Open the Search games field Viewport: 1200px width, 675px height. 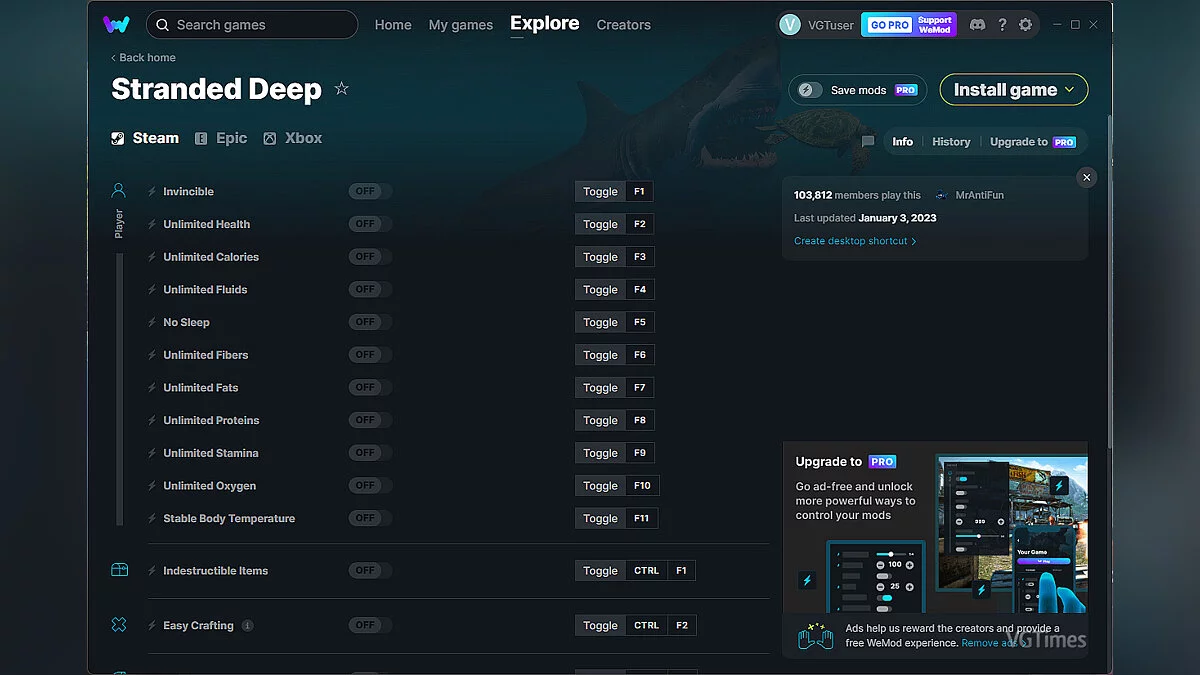tap(251, 24)
